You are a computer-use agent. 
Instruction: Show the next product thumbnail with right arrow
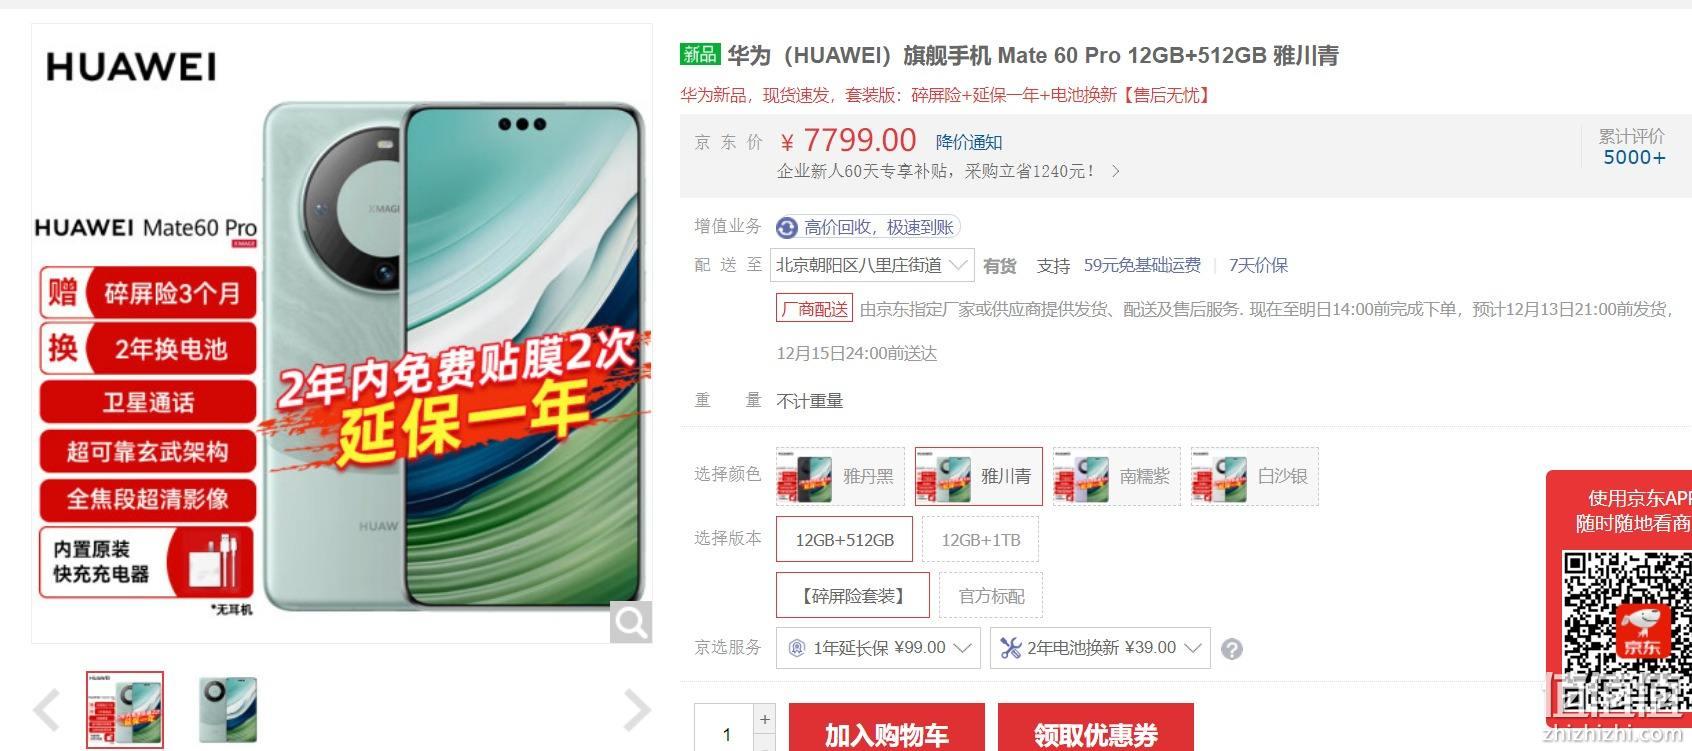coord(637,711)
